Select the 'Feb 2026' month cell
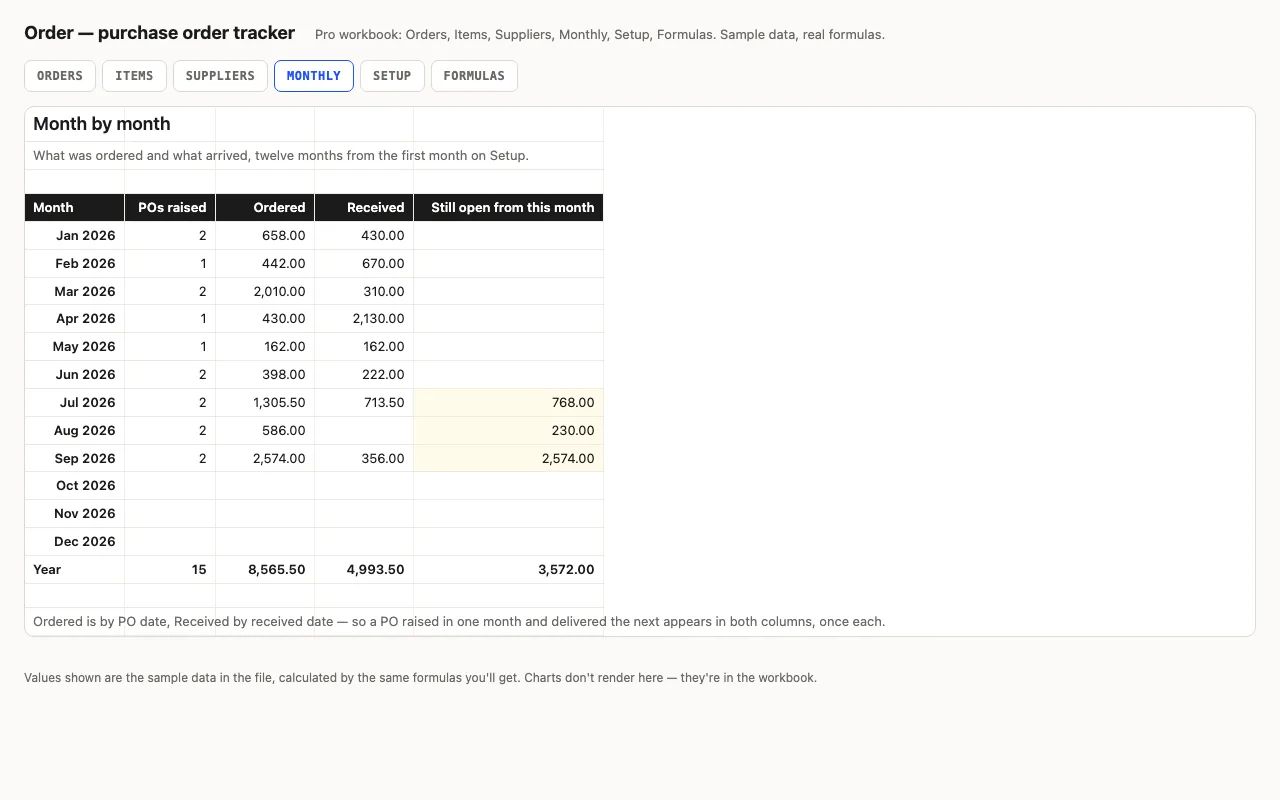Screen dimensions: 1280x800 click(75, 263)
